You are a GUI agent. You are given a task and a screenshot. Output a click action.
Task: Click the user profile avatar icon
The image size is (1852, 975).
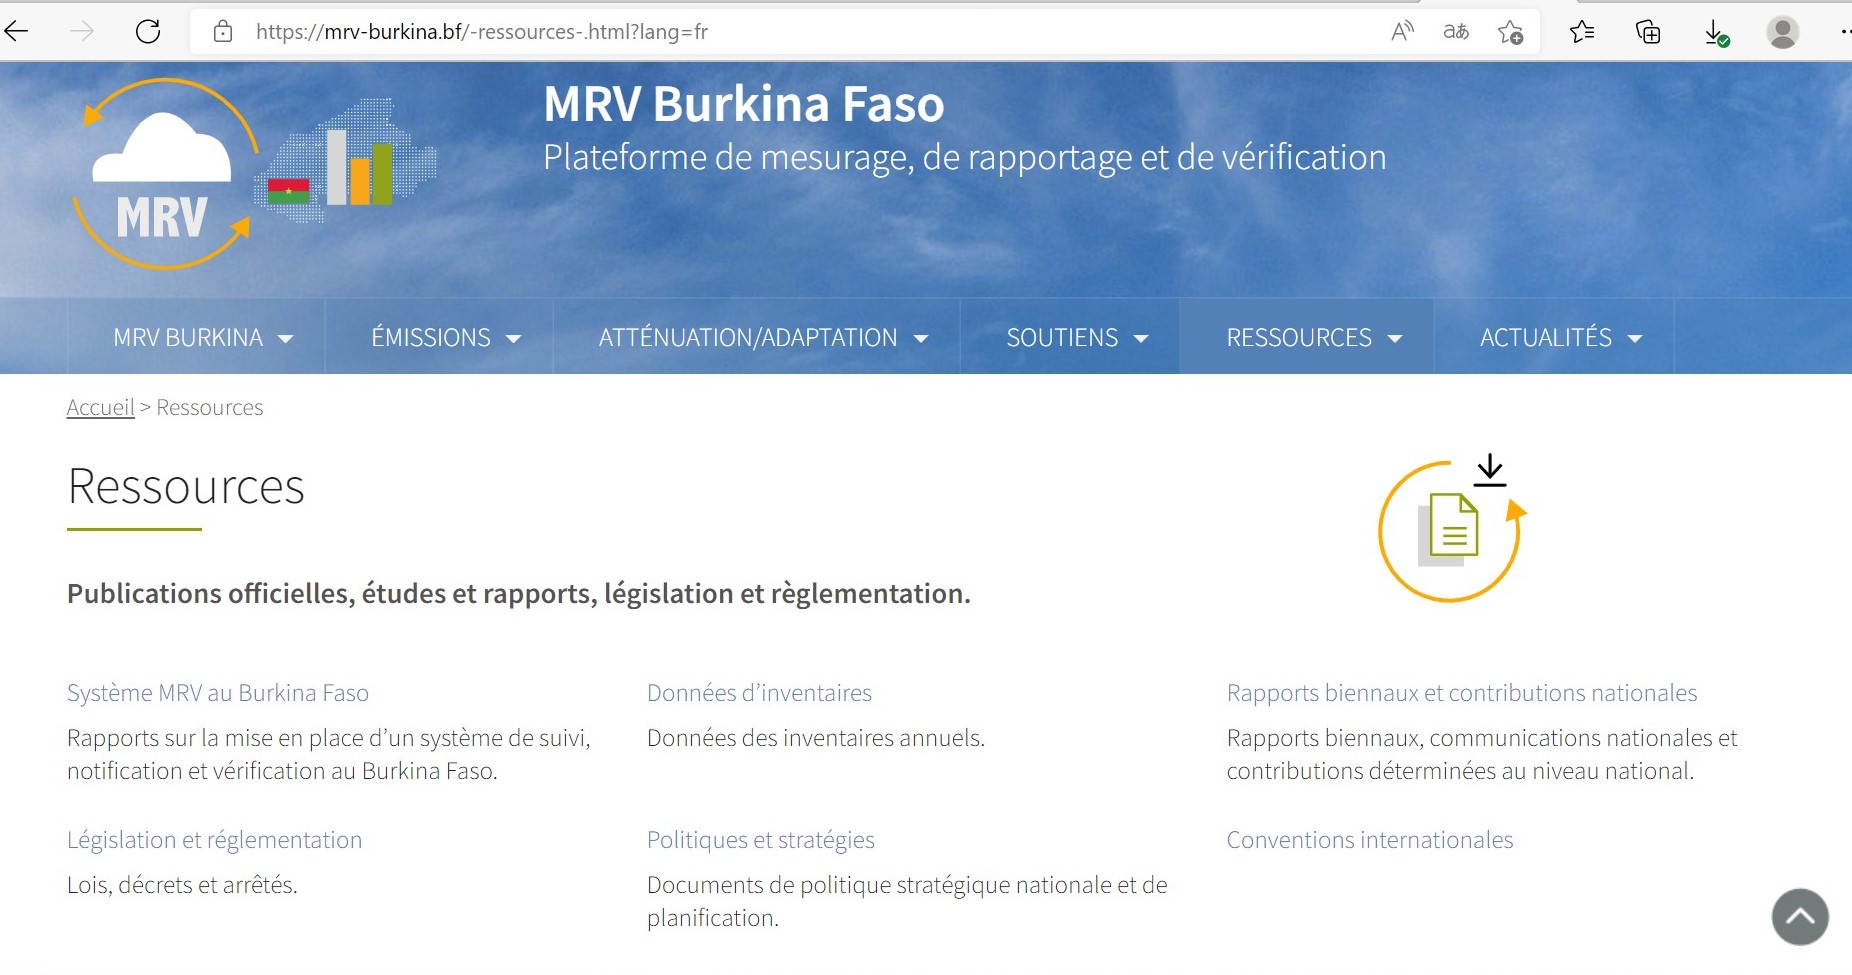click(1782, 32)
